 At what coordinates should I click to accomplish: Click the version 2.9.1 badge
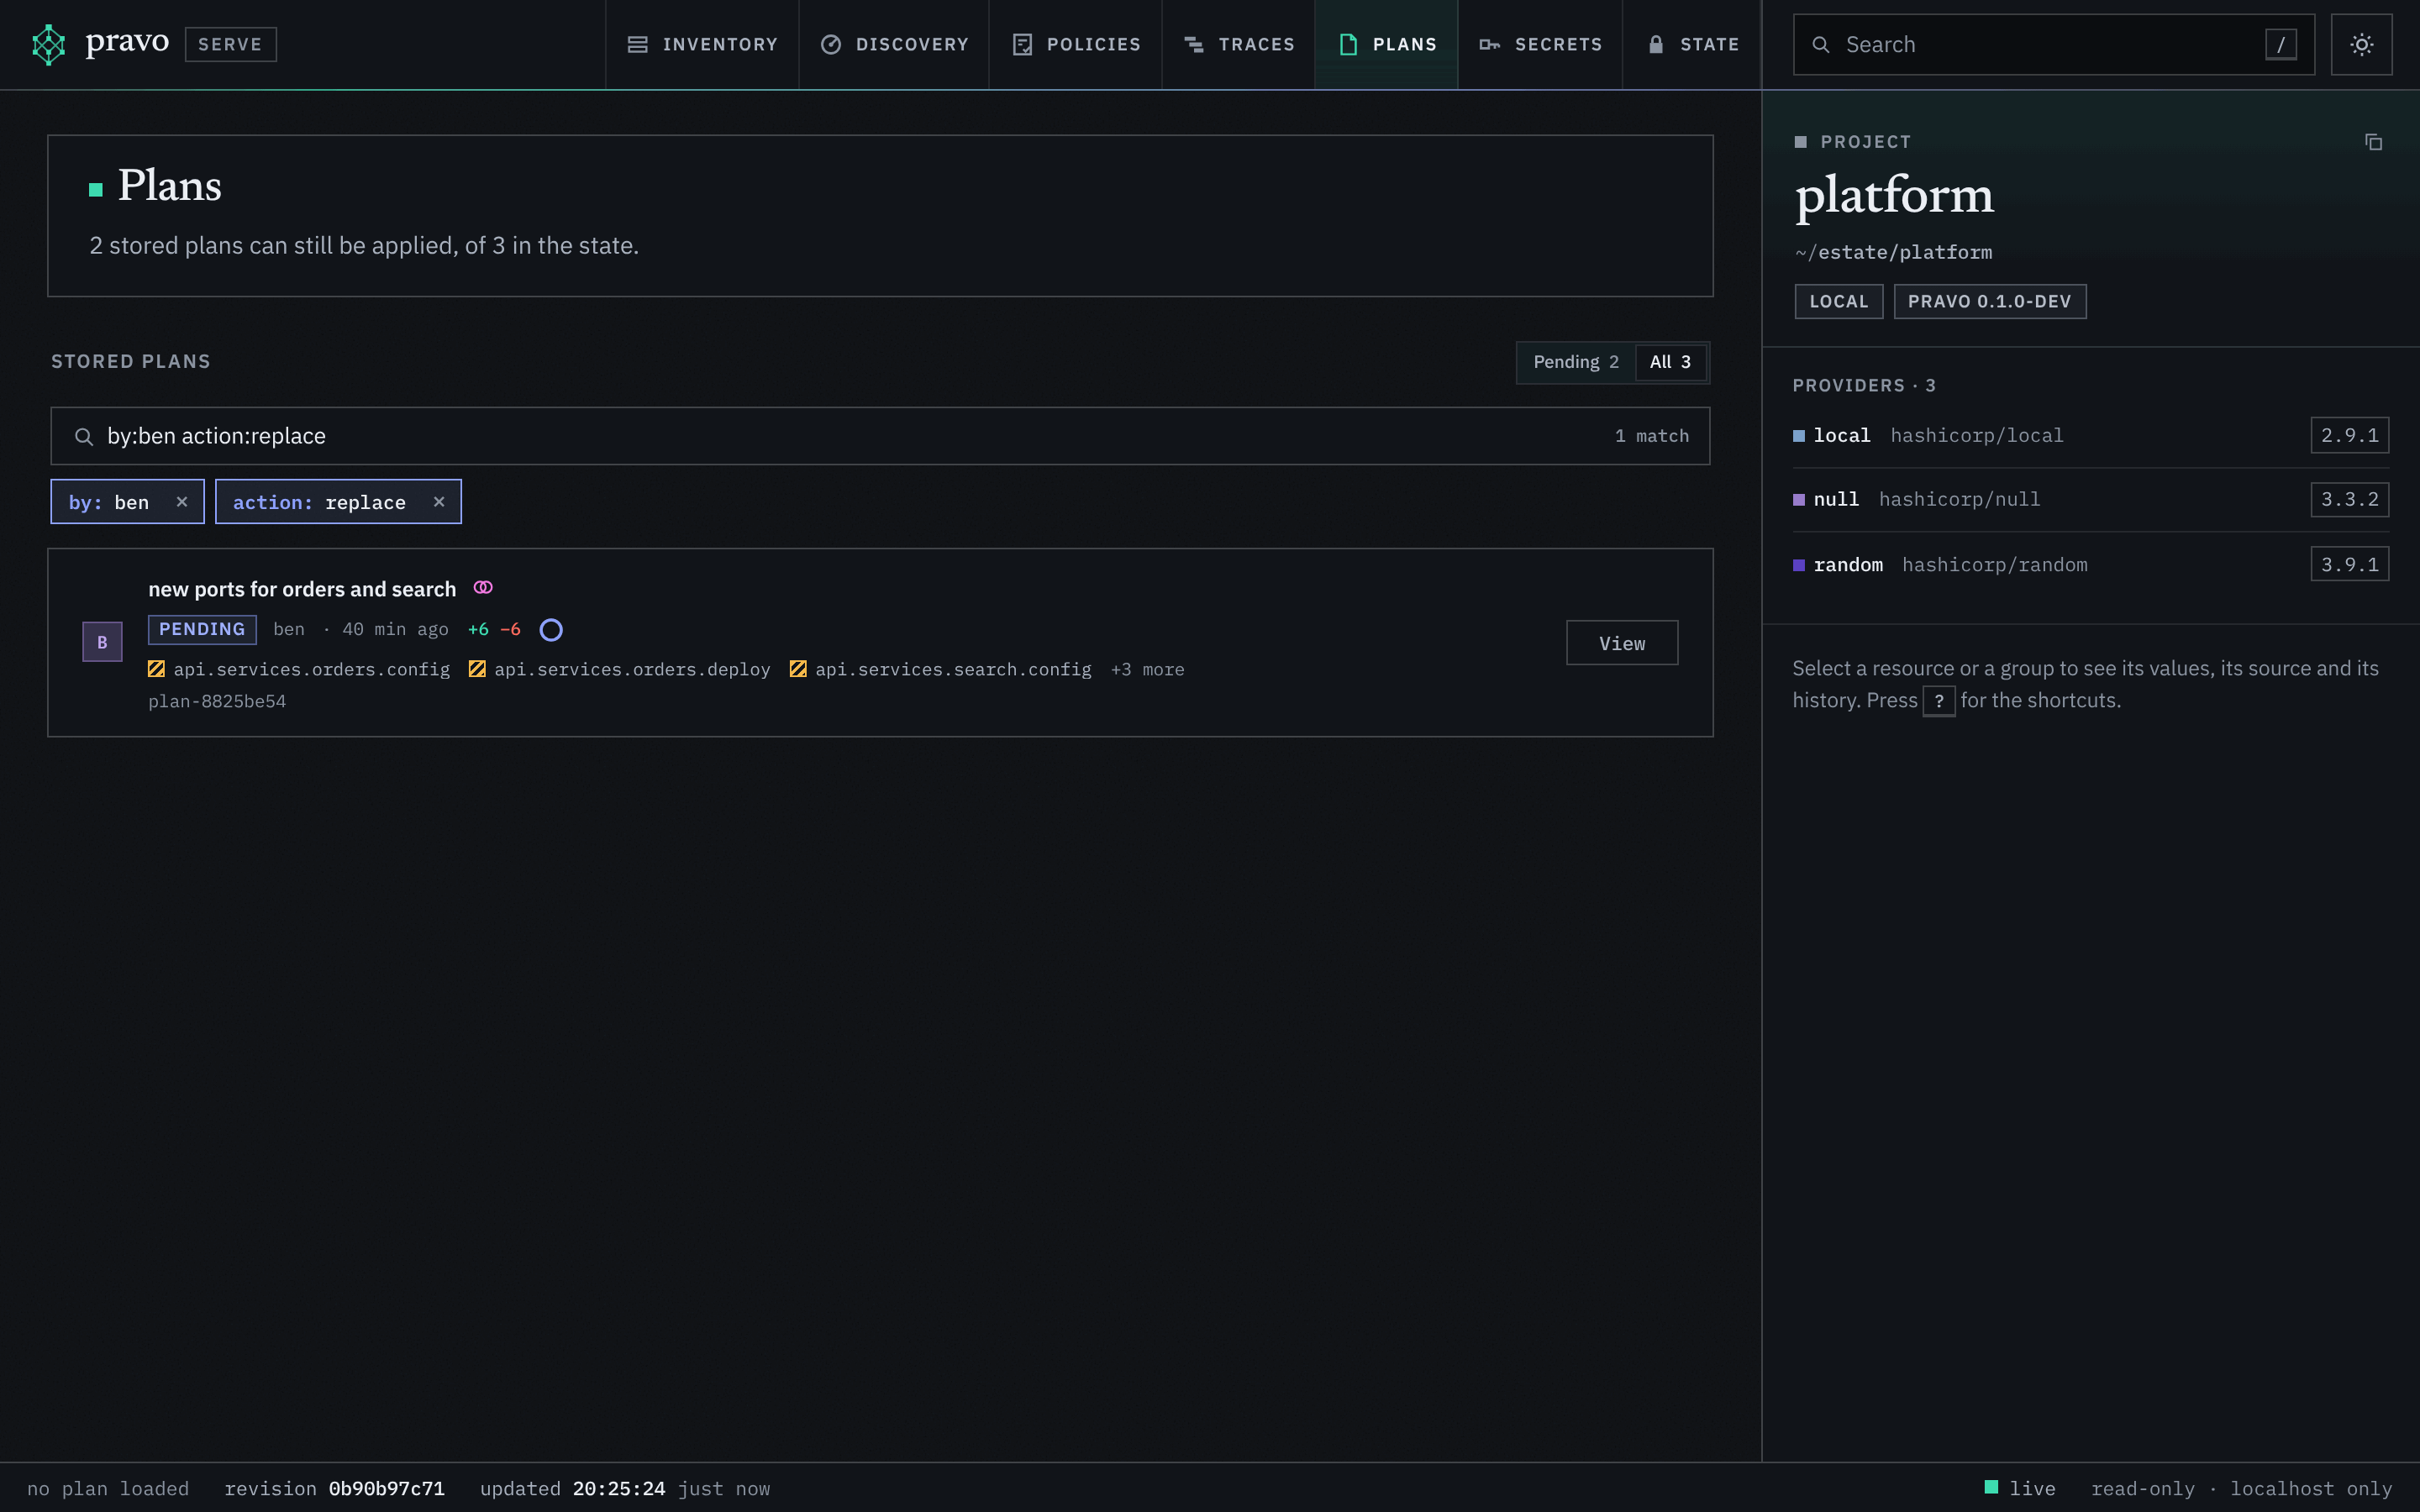click(x=2350, y=435)
